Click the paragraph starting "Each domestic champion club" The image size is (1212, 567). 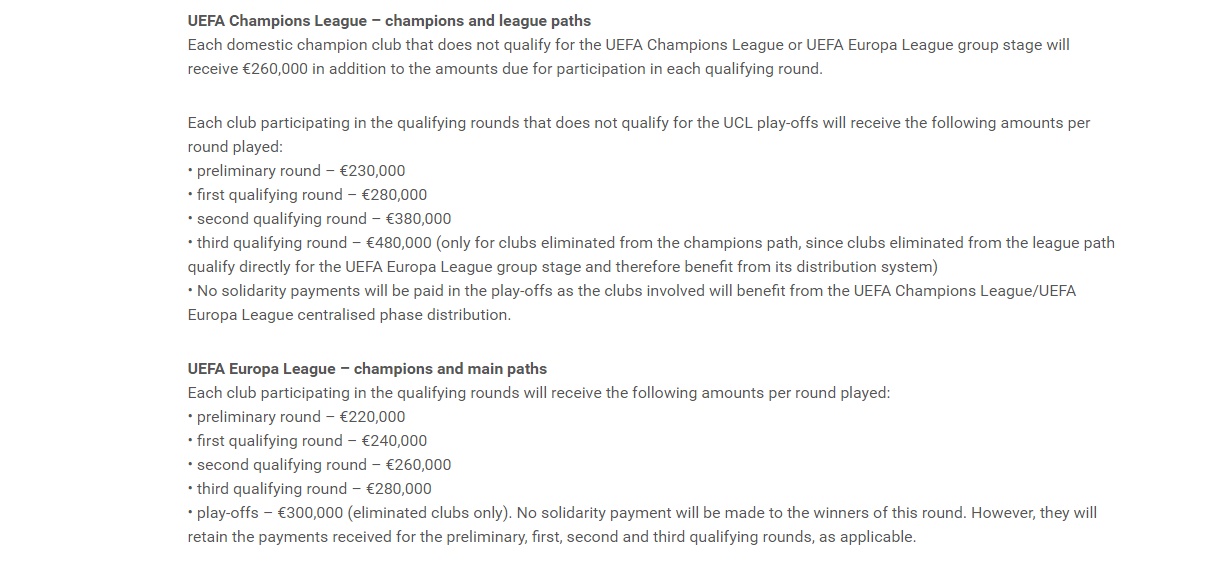(x=628, y=46)
